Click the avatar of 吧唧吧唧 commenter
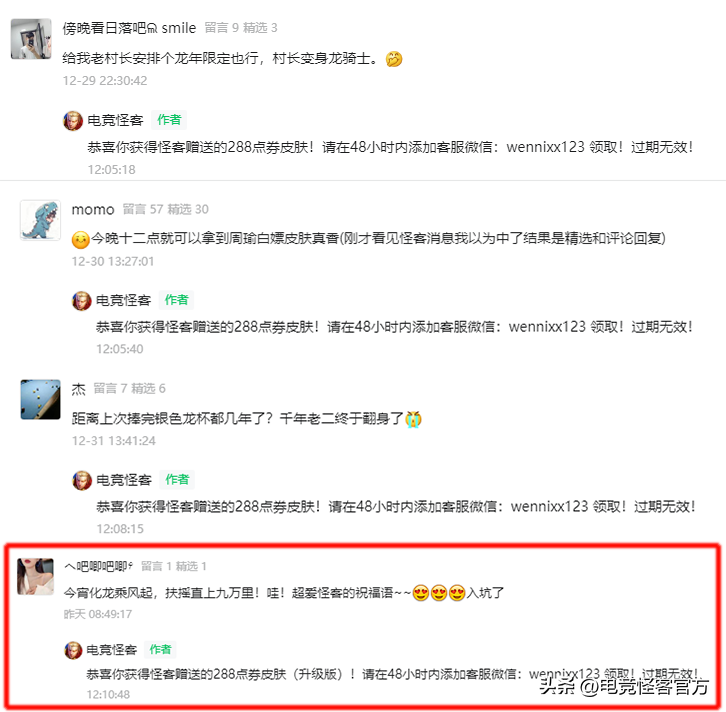Viewport: 726px width, 712px height. [x=35, y=576]
